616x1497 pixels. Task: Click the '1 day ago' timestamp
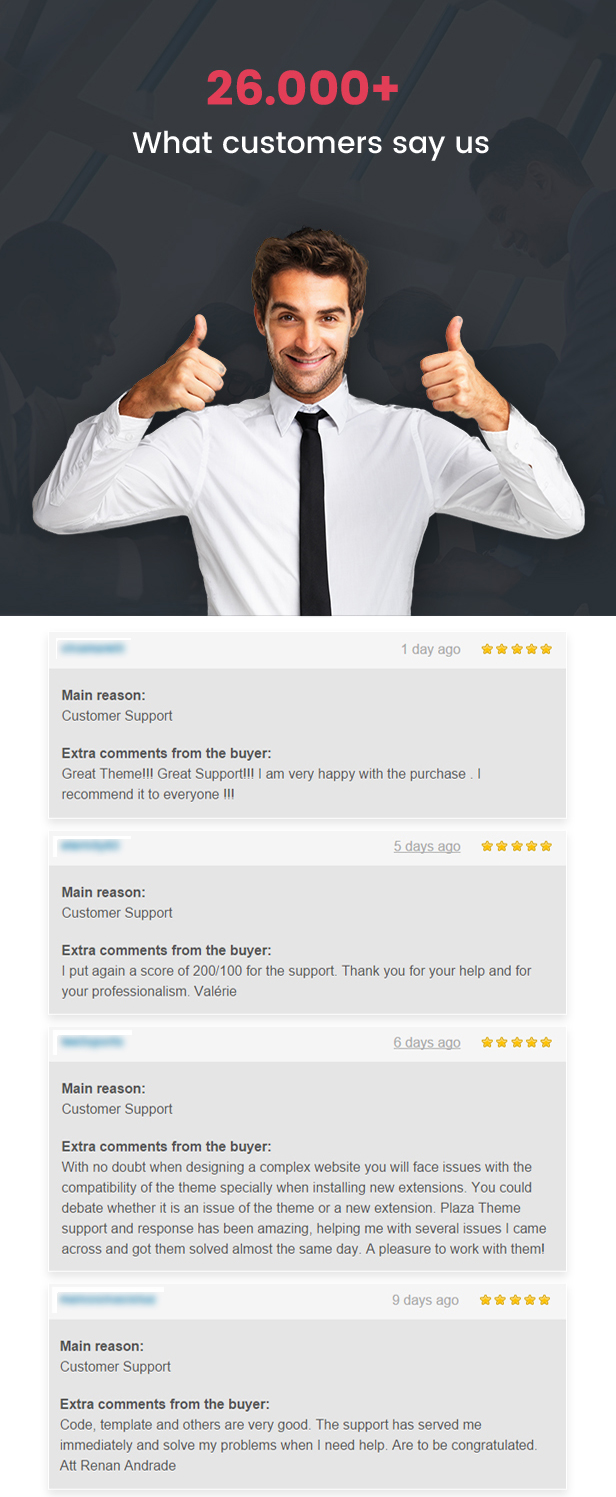point(431,649)
